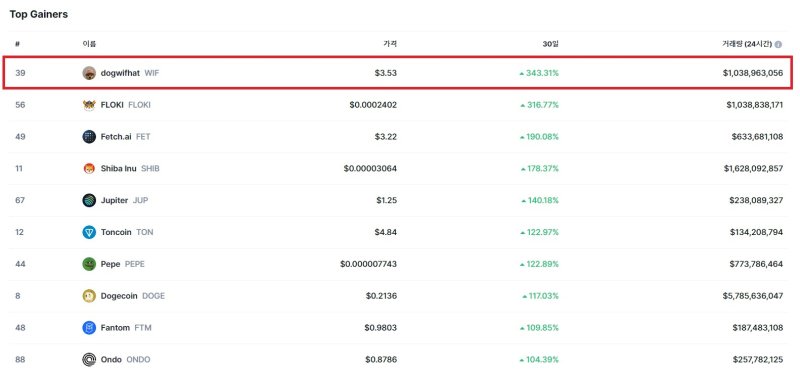Click the FLOKI coin logo icon
The height and width of the screenshot is (375, 800).
coord(89,105)
